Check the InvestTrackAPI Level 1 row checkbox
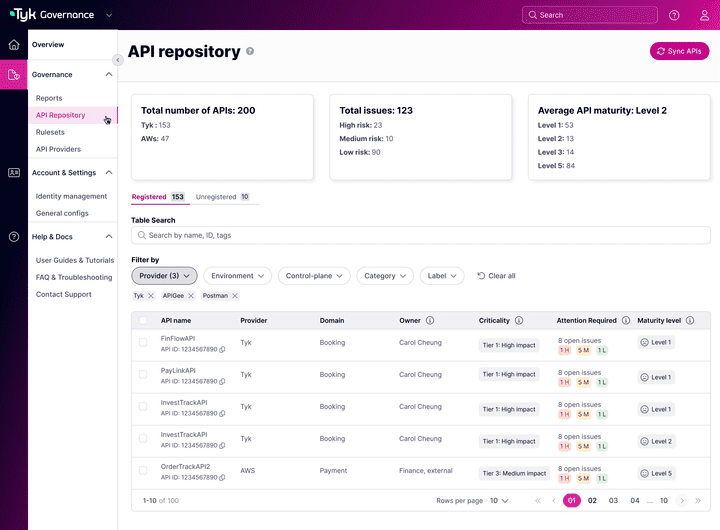720x530 pixels. [x=143, y=406]
